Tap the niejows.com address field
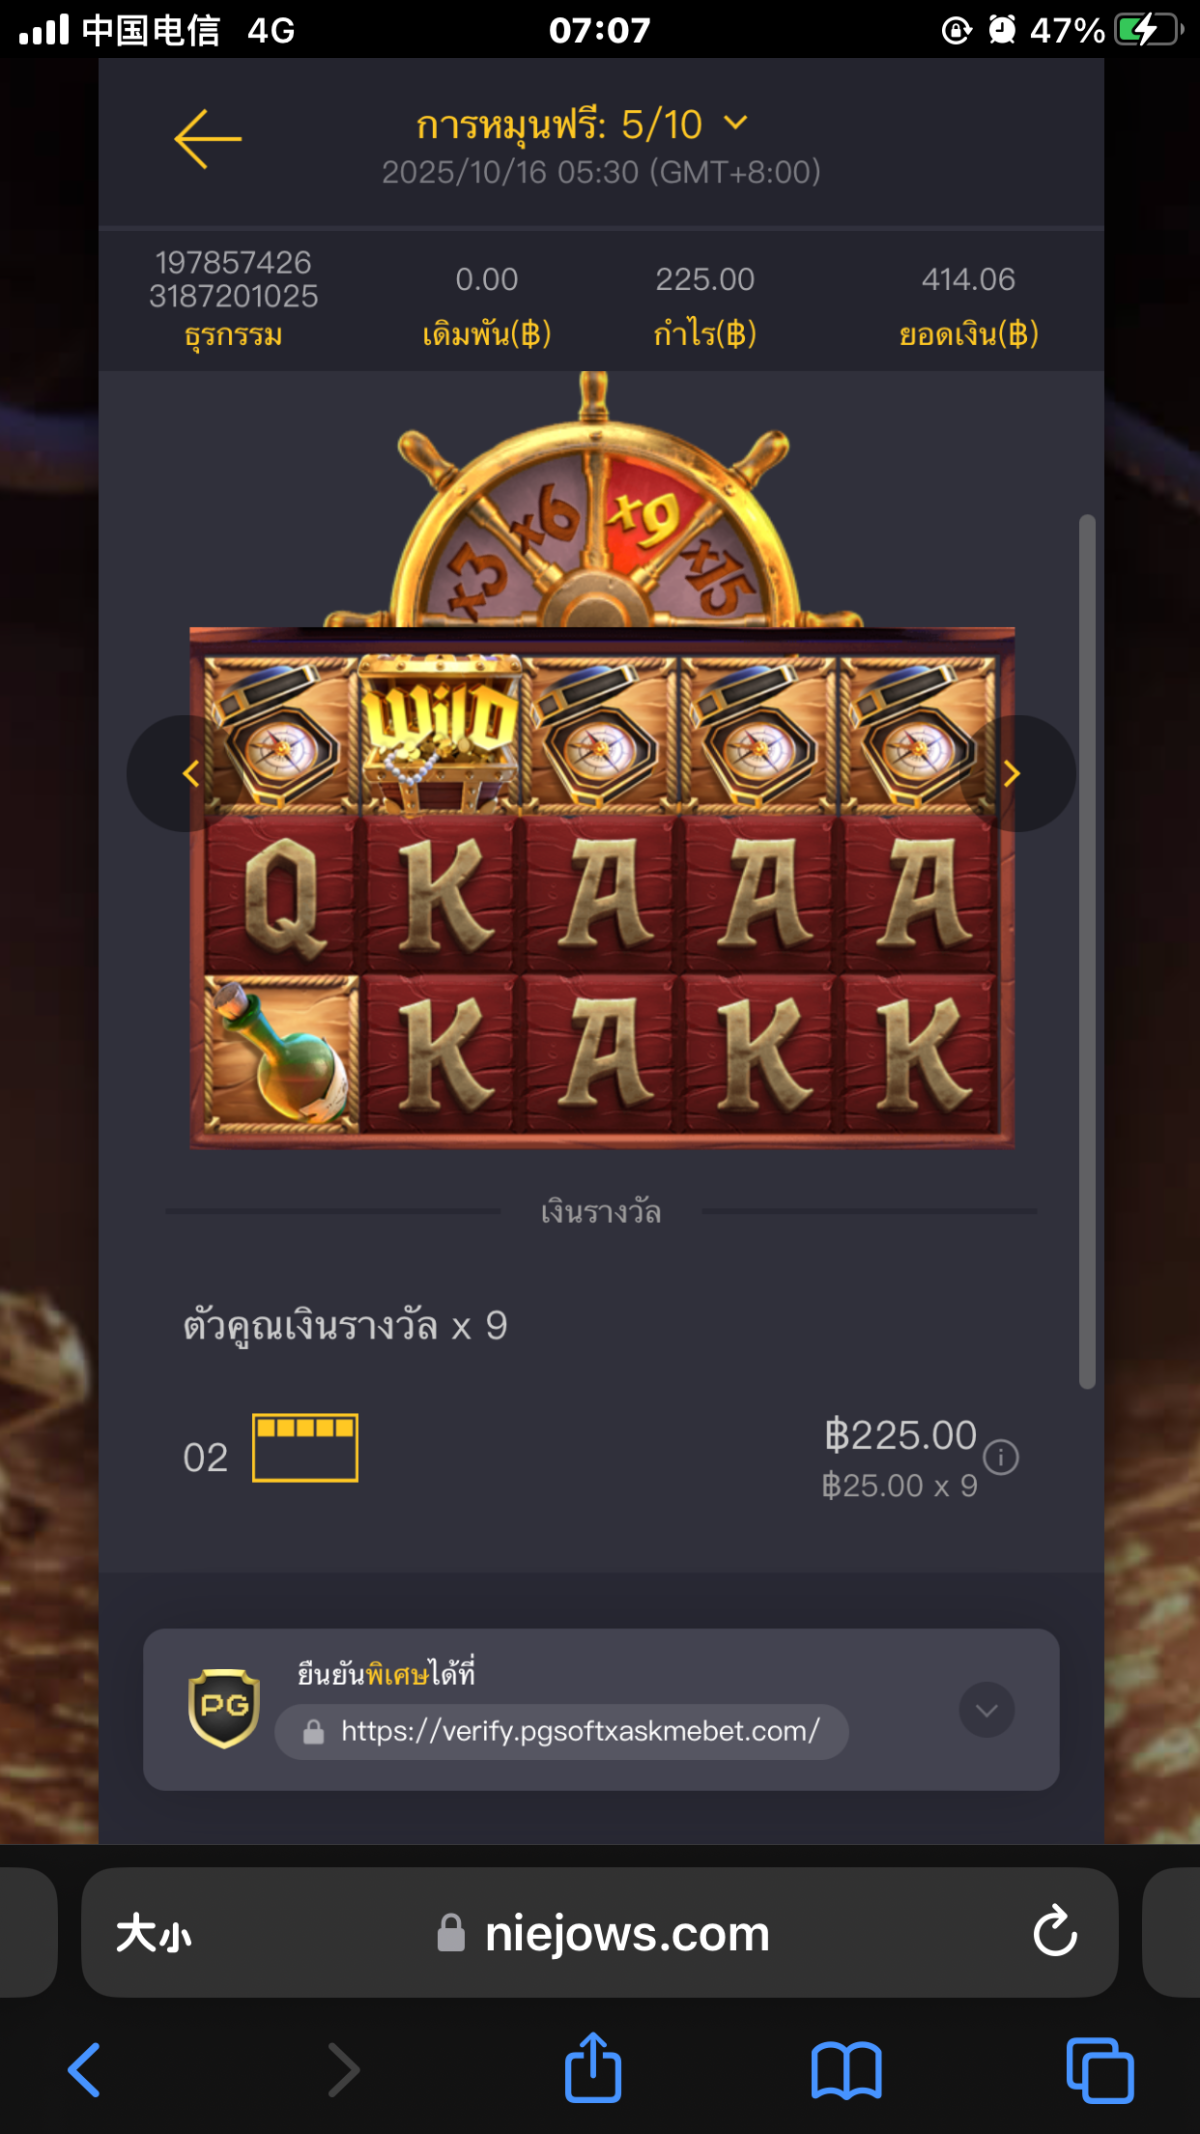The width and height of the screenshot is (1200, 2134). pyautogui.click(x=600, y=1932)
